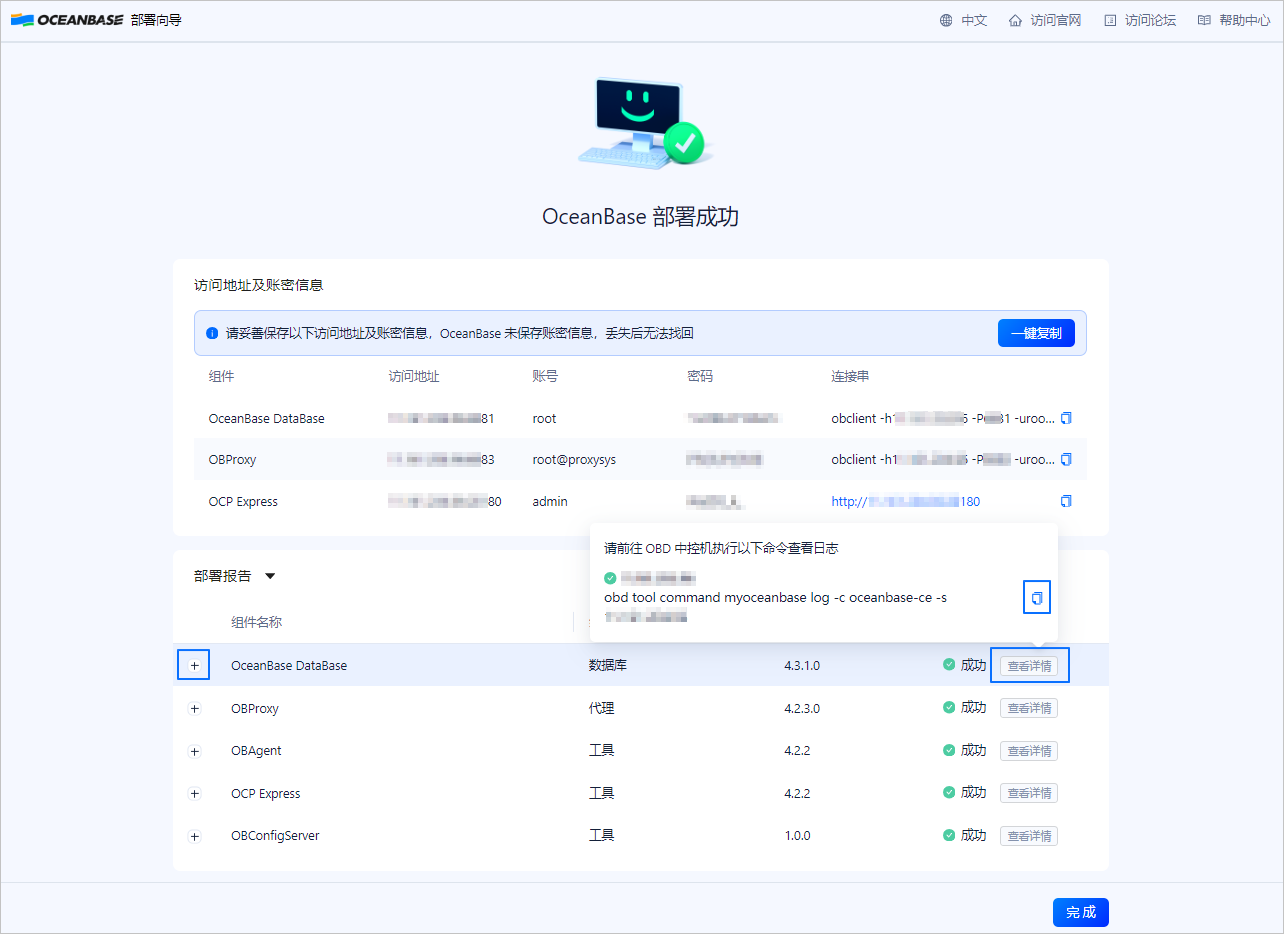1284x934 pixels.
Task: Expand the OBProxy component row
Action: (193, 708)
